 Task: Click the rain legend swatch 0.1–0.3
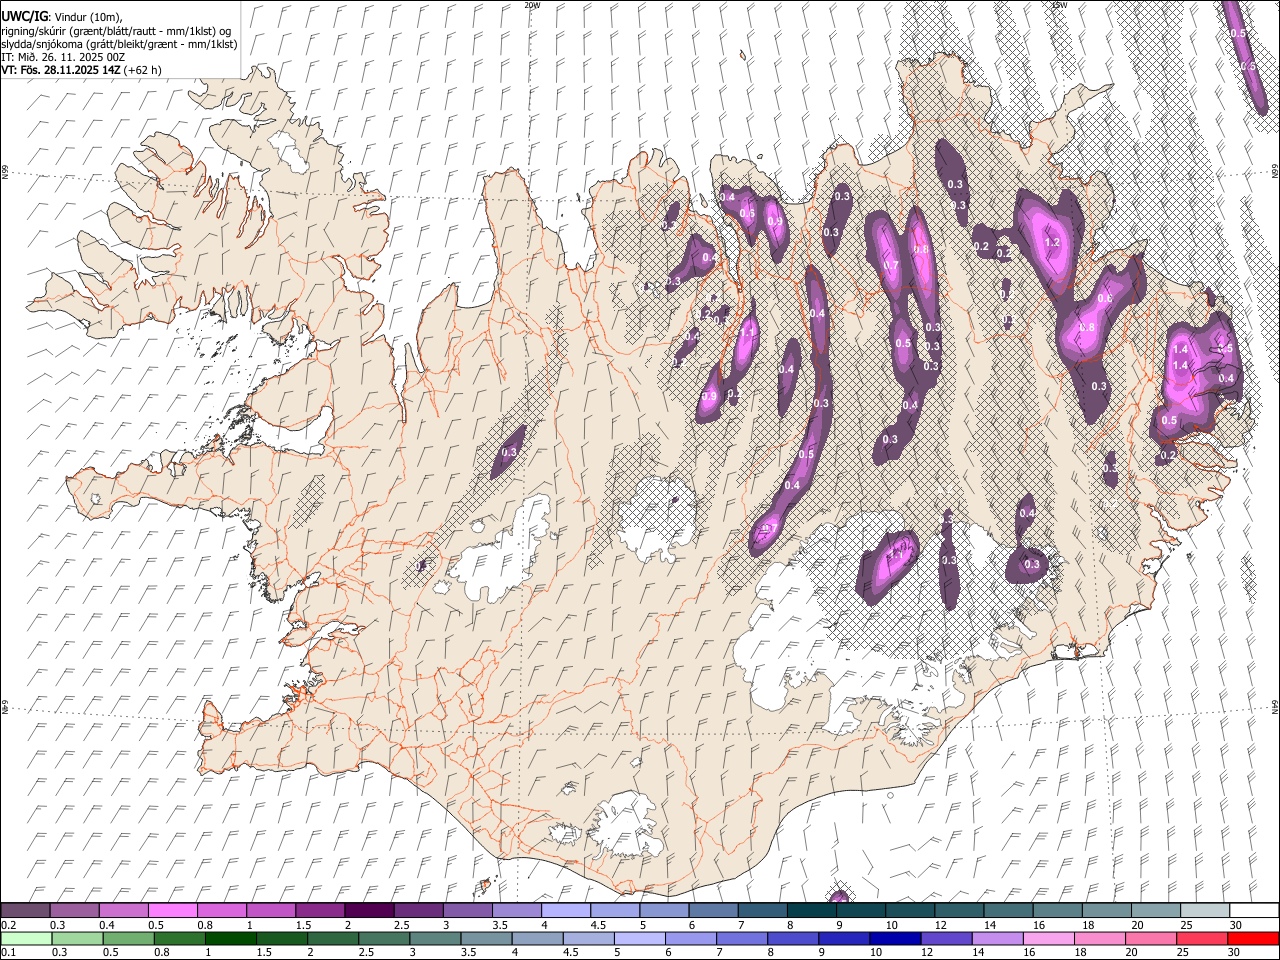pos(27,938)
